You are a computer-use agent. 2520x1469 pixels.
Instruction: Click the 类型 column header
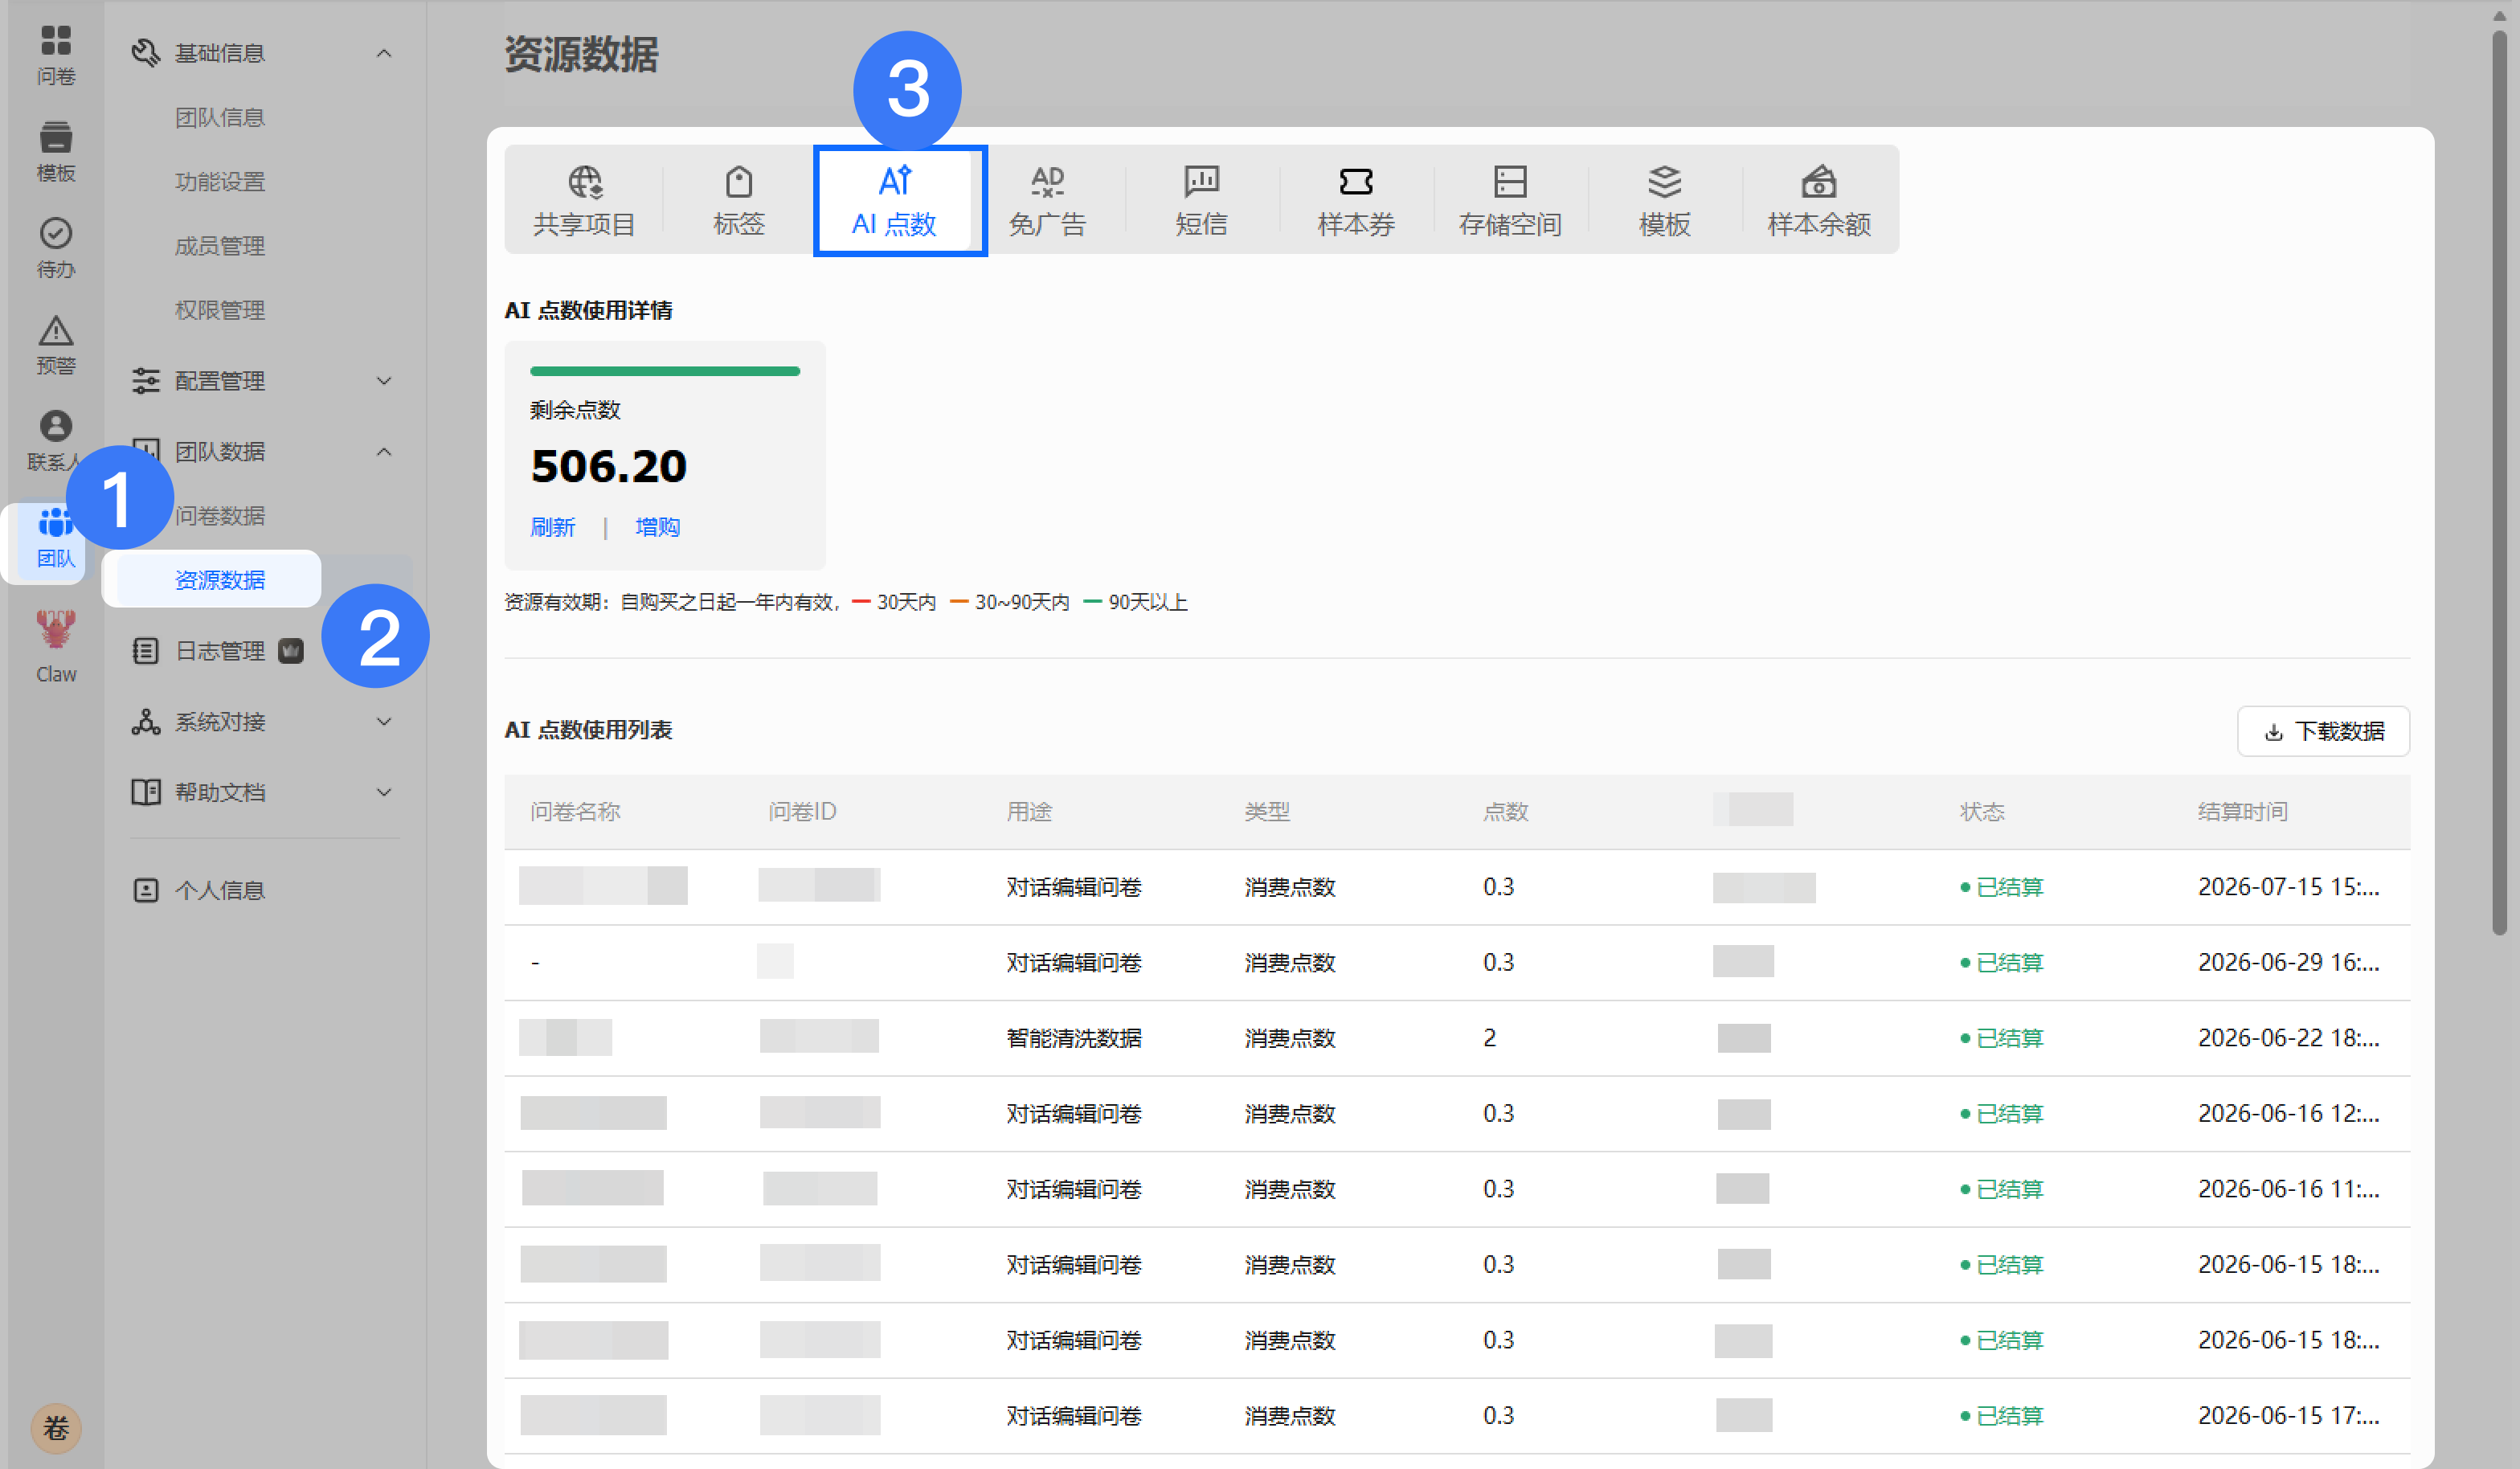(x=1267, y=811)
